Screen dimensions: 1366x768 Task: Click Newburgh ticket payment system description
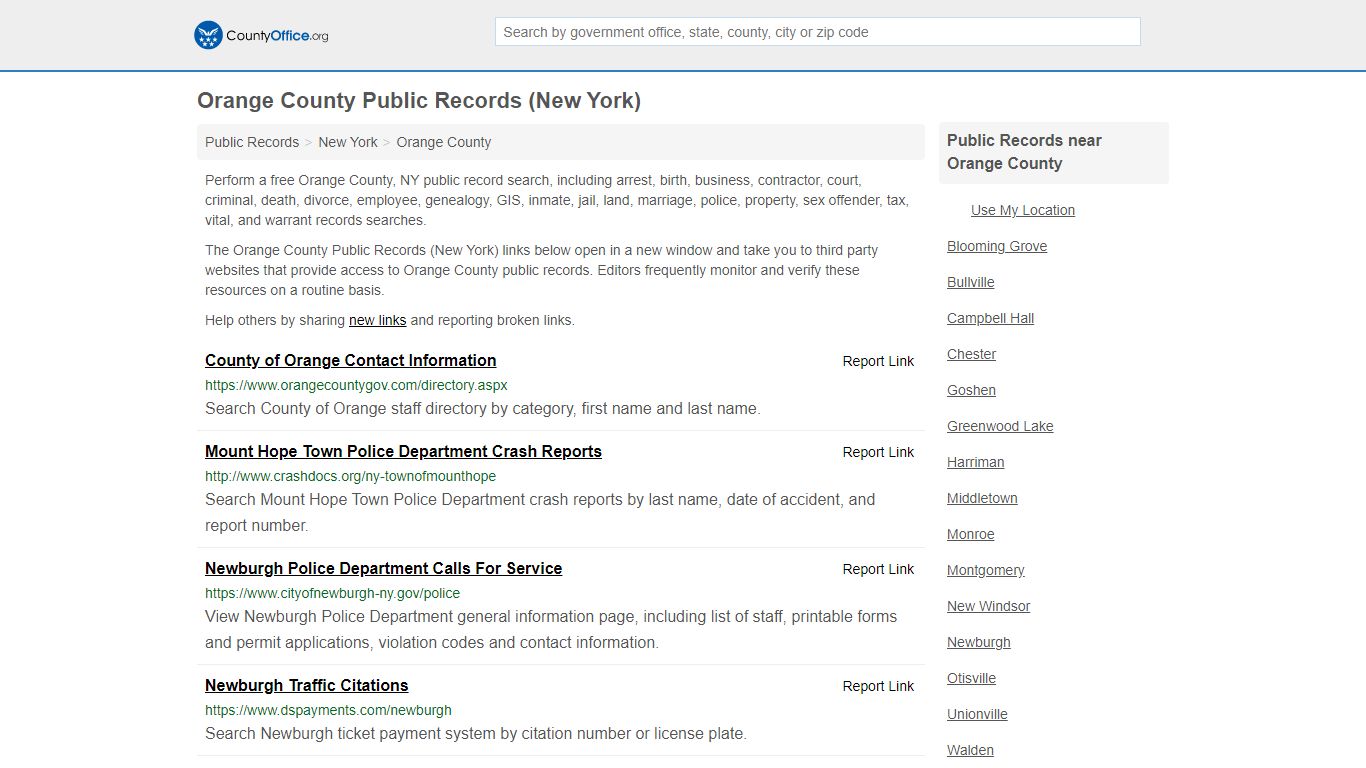tap(476, 733)
